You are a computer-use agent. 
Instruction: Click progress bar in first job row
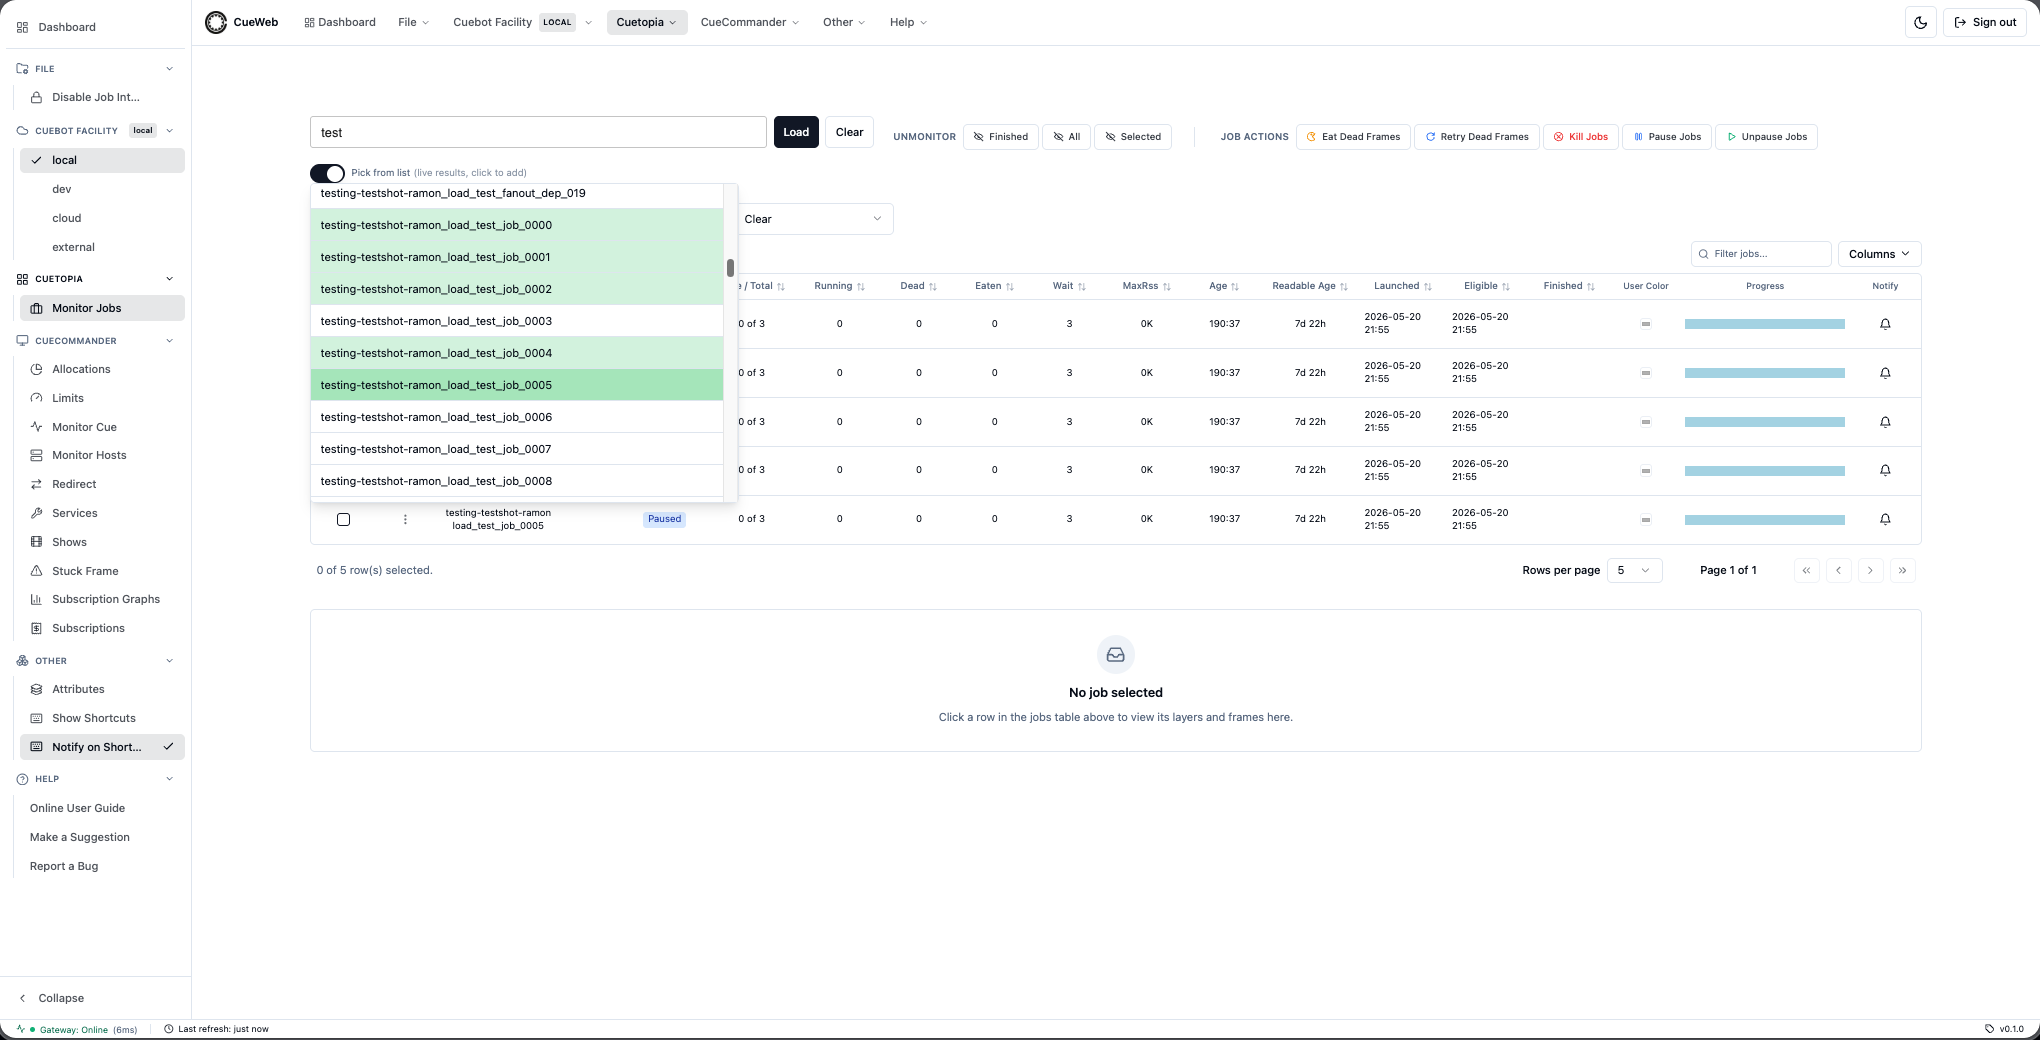(x=1765, y=324)
